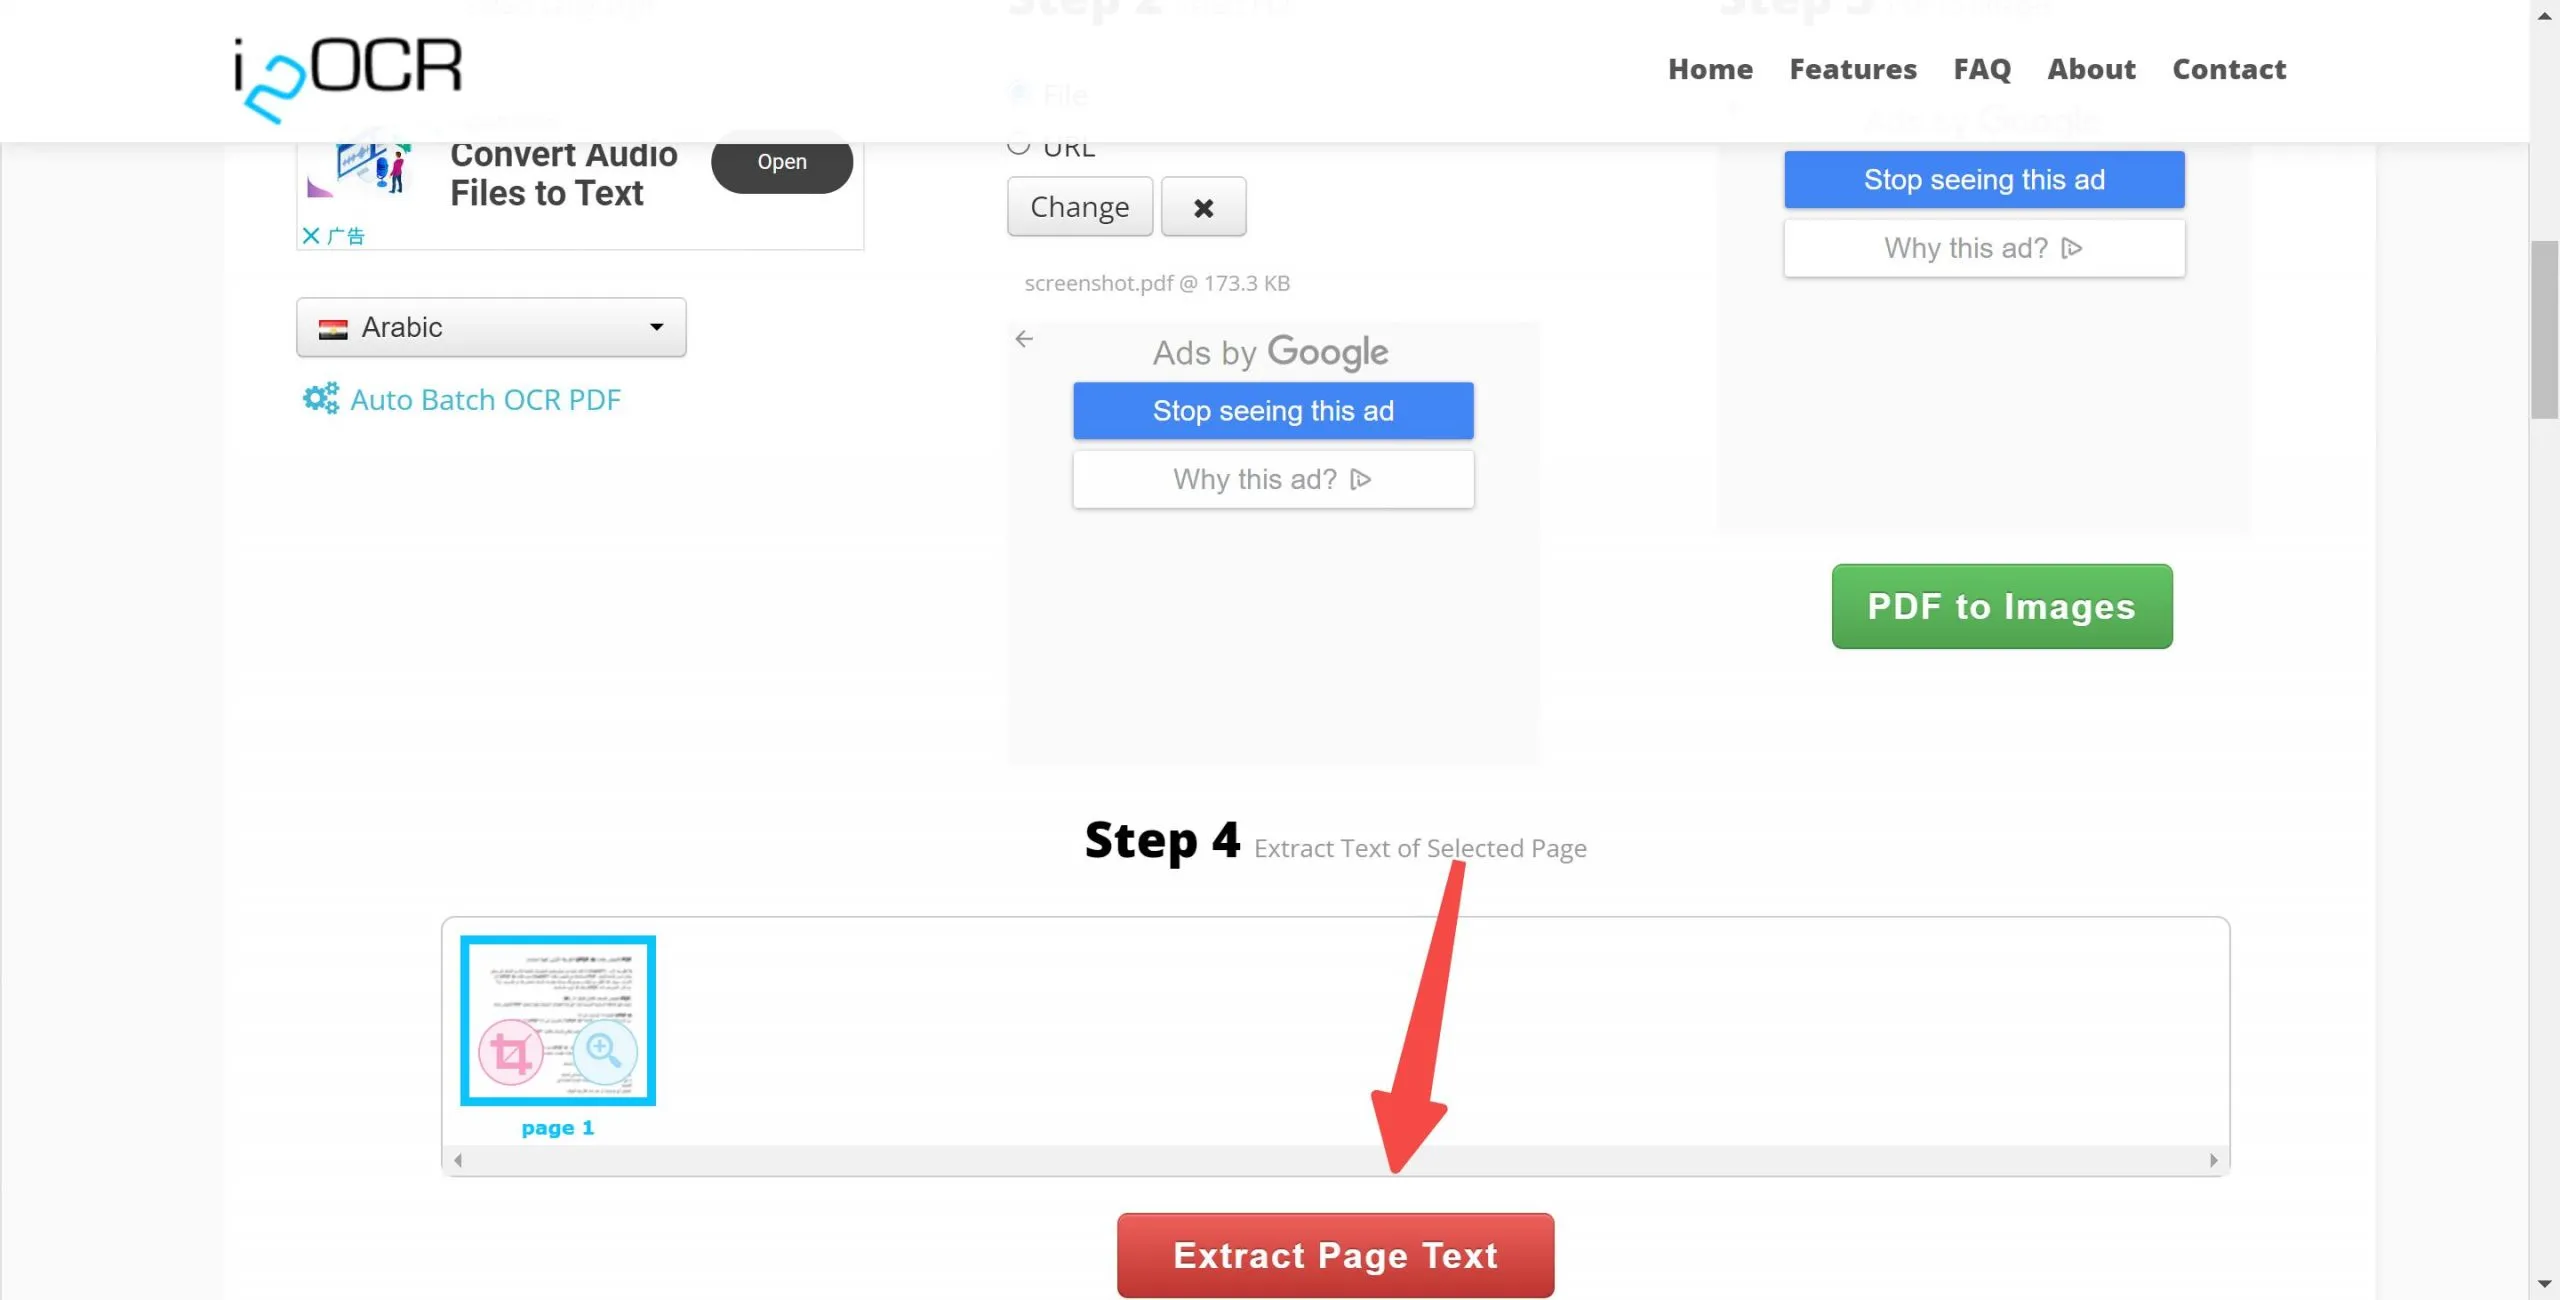Click the Arabic language flag icon
The image size is (2560, 1300).
pyautogui.click(x=333, y=328)
